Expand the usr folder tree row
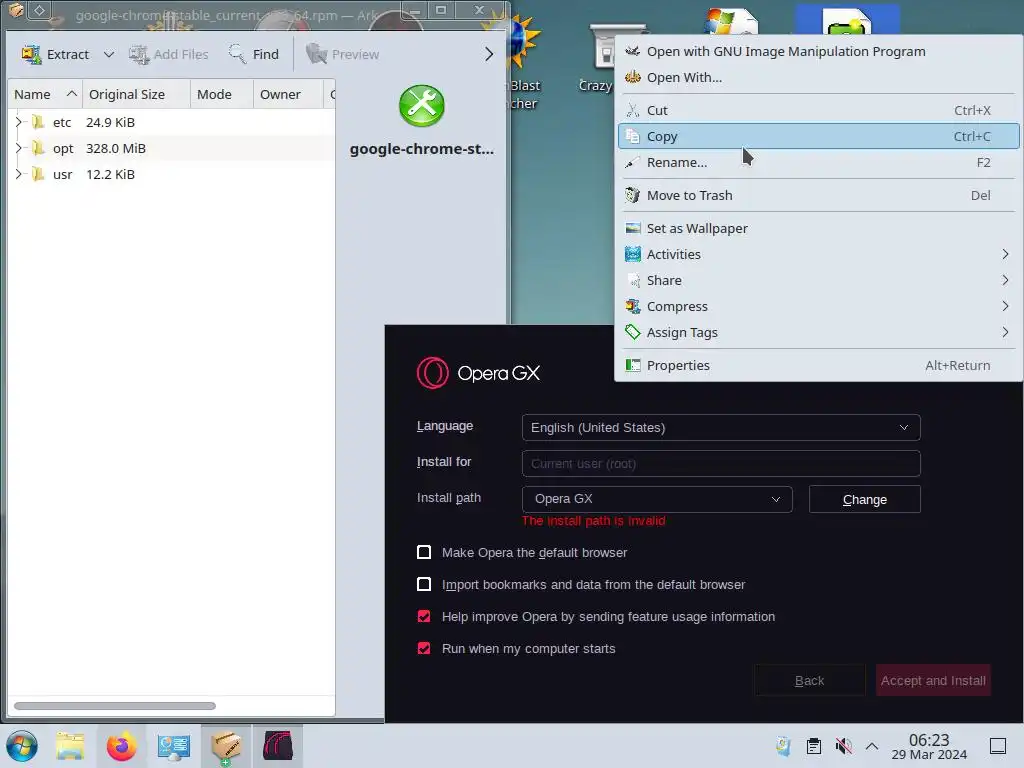Viewport: 1024px width, 768px height. click(19, 174)
